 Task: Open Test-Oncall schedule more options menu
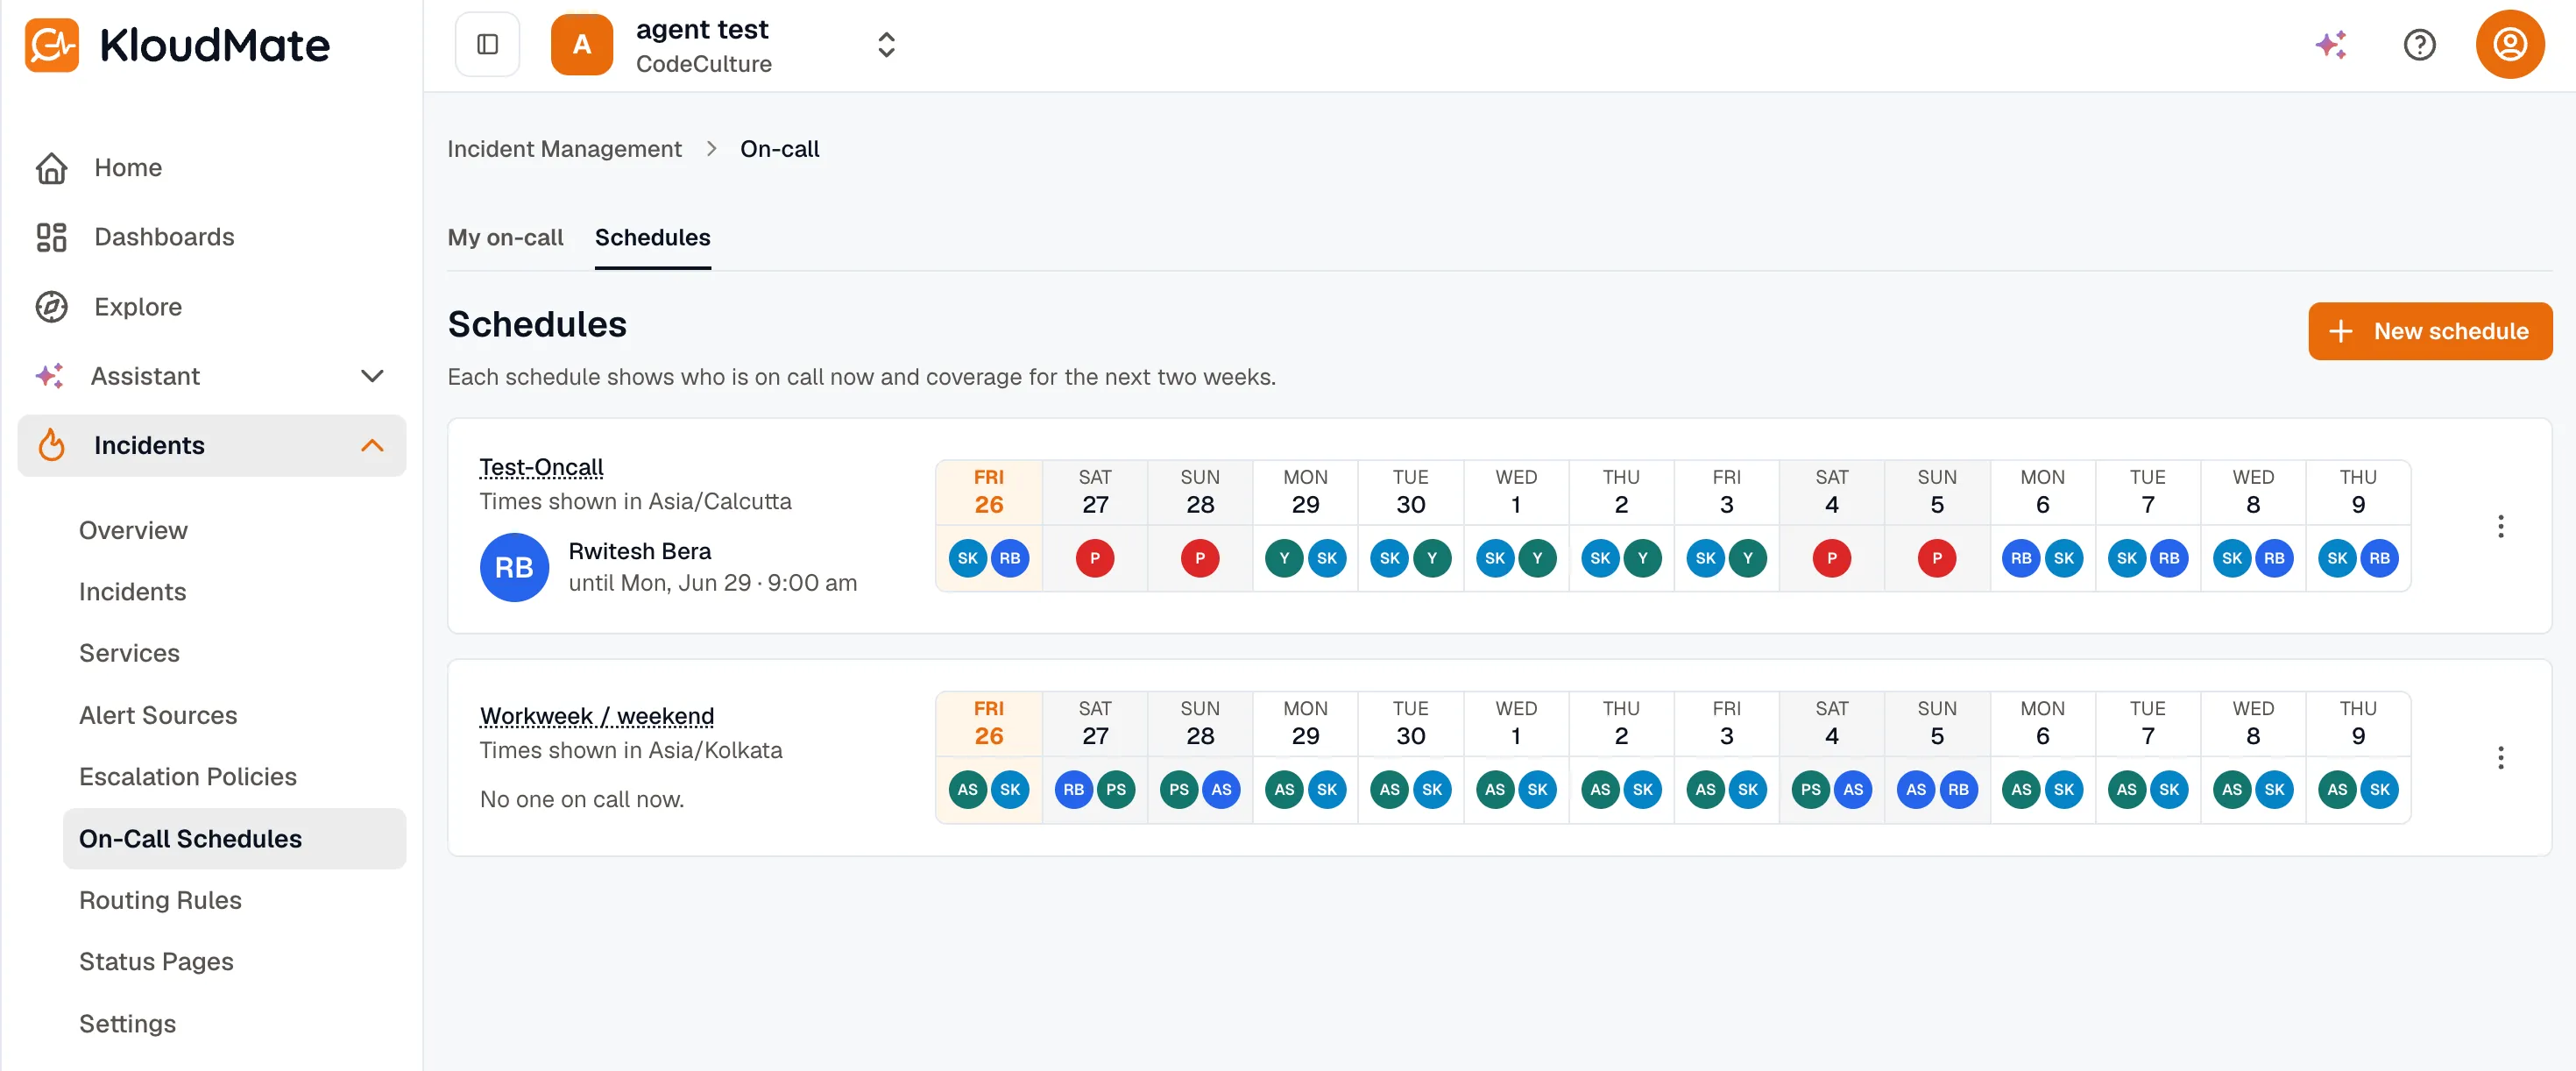[x=2500, y=527]
